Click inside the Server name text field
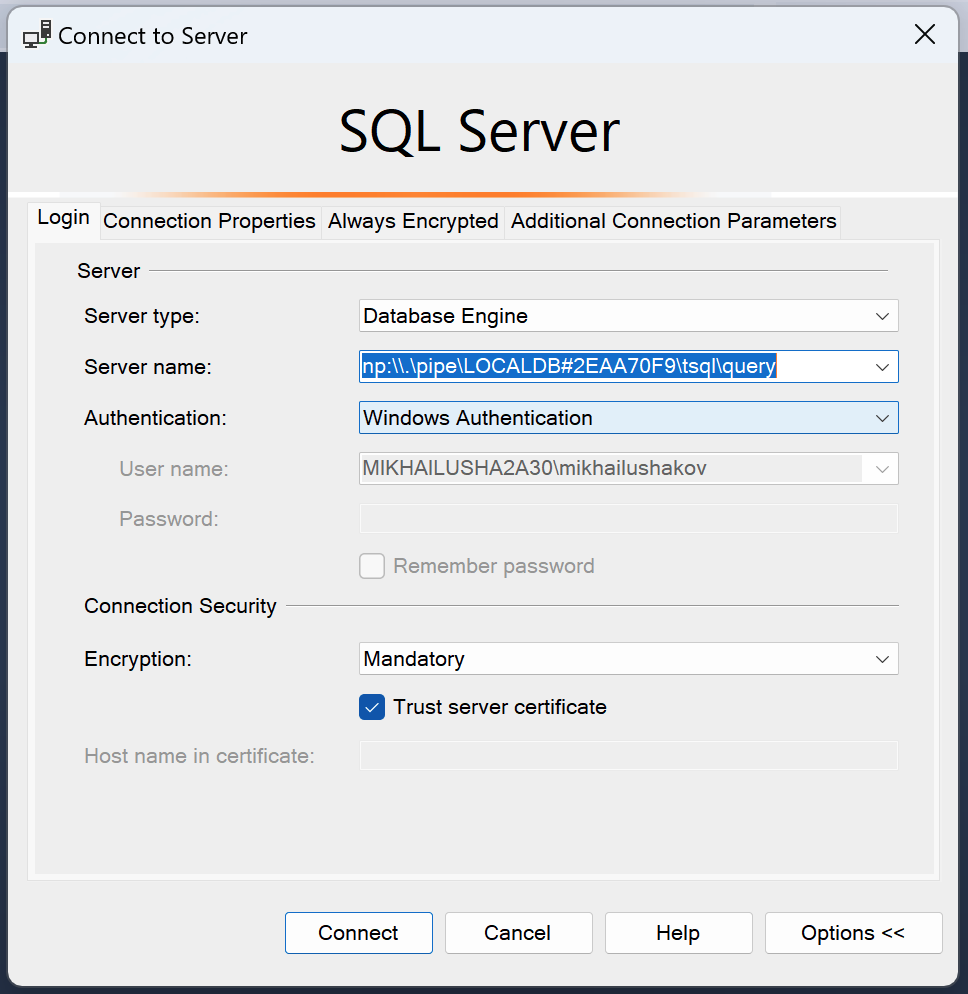Screen dimensions: 968x994 pos(600,367)
